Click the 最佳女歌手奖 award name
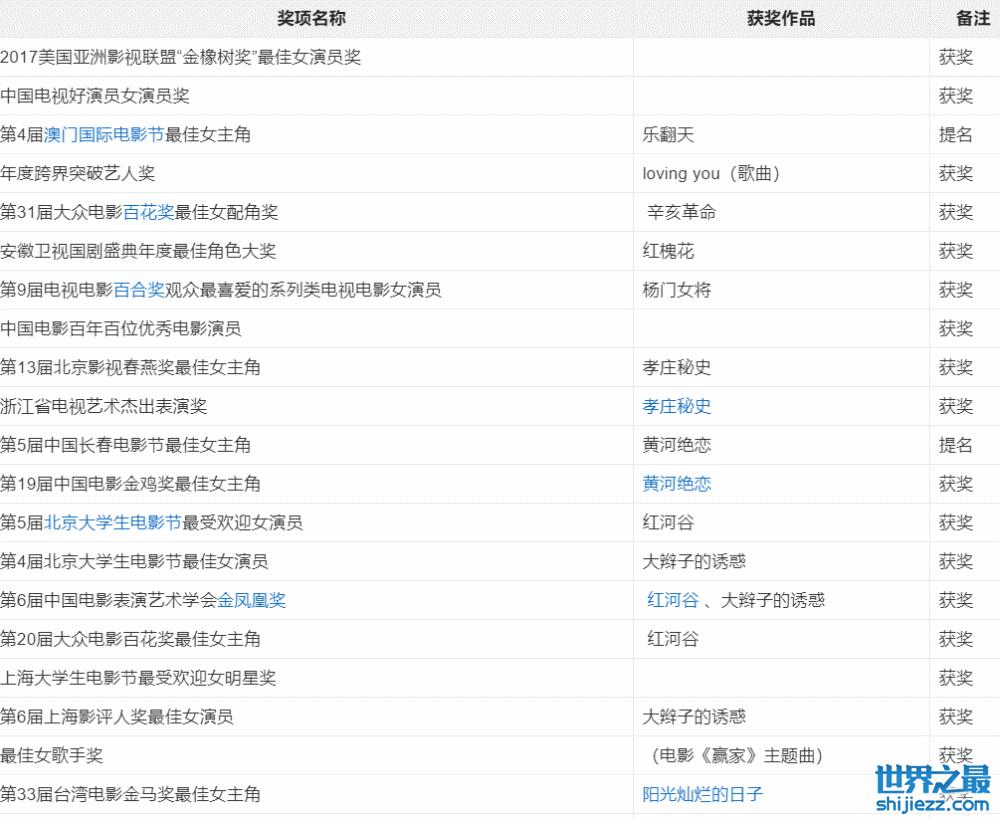The image size is (1000, 819). [52, 756]
